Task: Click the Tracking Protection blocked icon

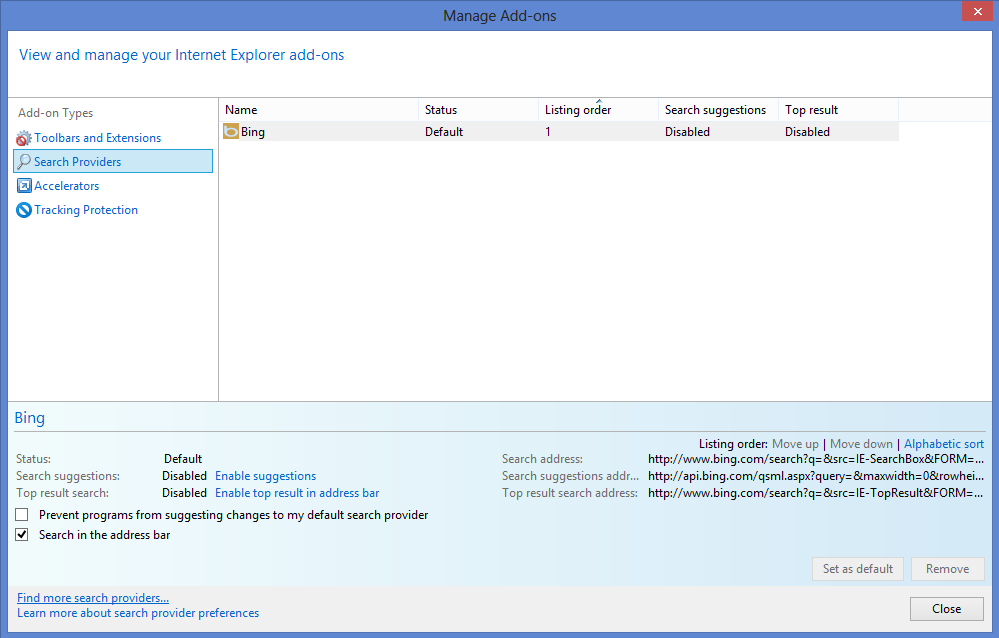Action: click(24, 210)
